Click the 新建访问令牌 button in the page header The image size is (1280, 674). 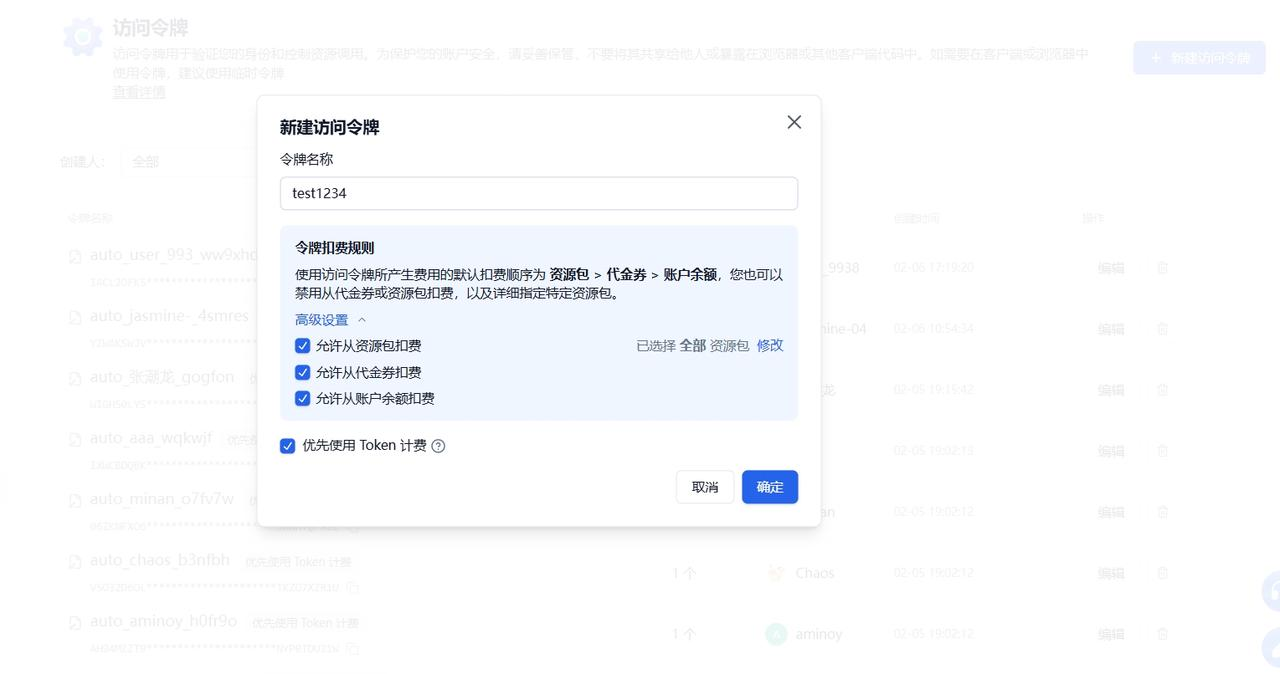point(1200,58)
